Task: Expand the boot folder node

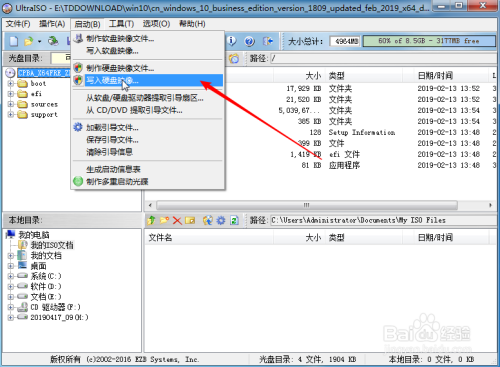Action: pyautogui.click(x=11, y=83)
